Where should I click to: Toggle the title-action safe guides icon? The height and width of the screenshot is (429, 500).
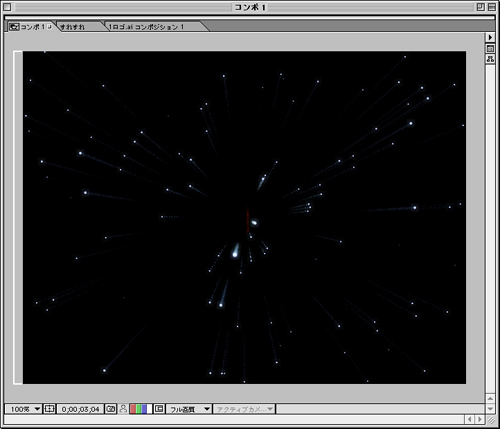[x=49, y=409]
